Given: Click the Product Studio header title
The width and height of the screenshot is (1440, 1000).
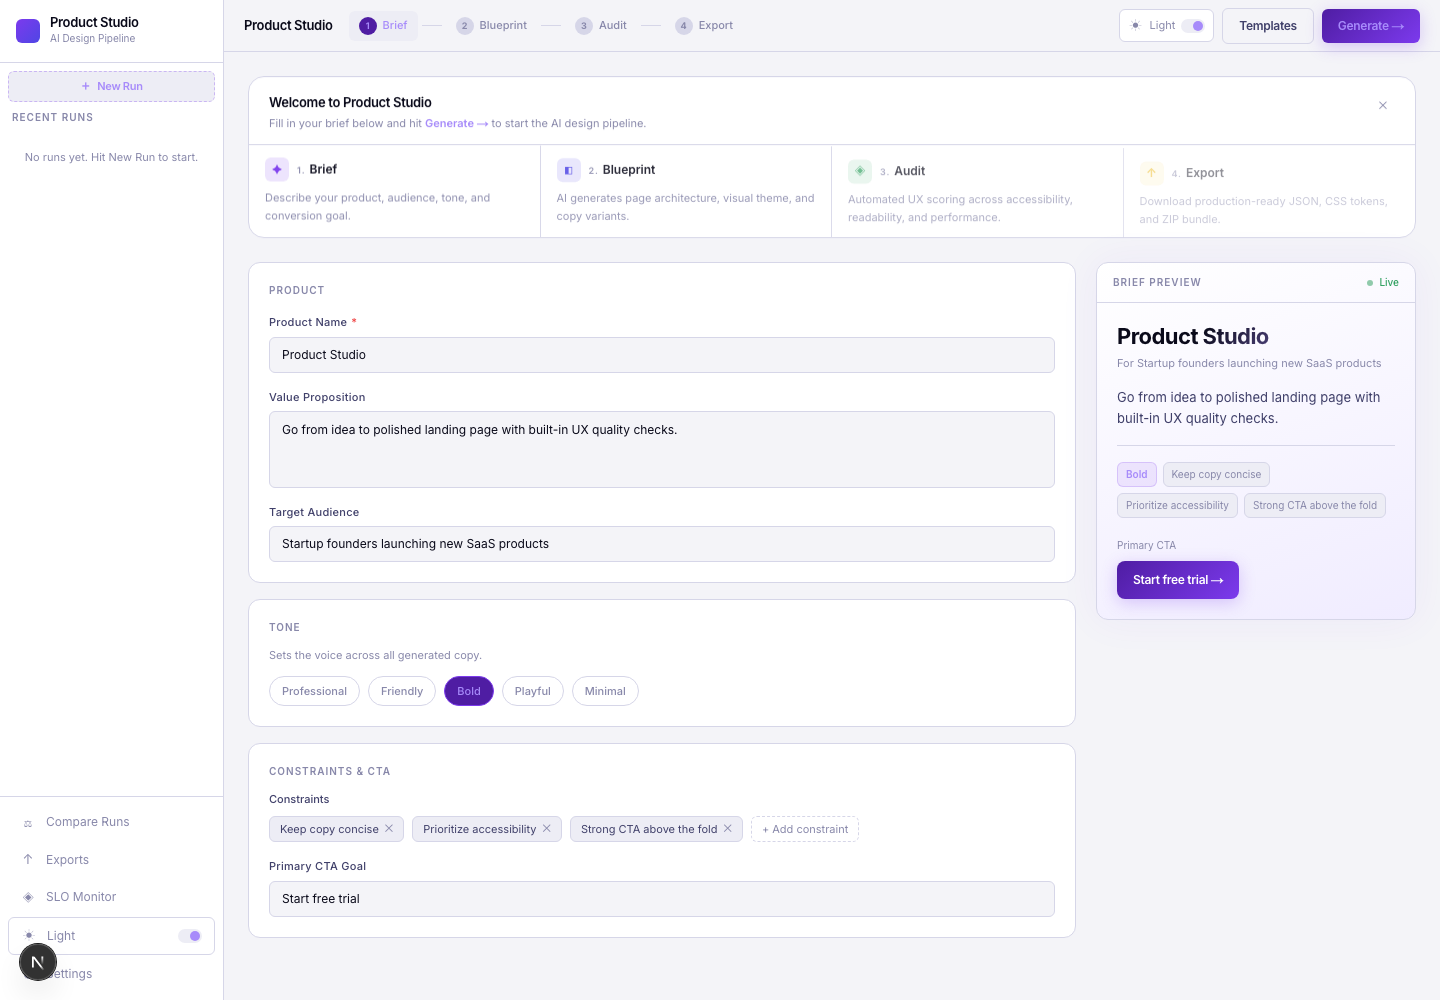Looking at the screenshot, I should pos(288,26).
